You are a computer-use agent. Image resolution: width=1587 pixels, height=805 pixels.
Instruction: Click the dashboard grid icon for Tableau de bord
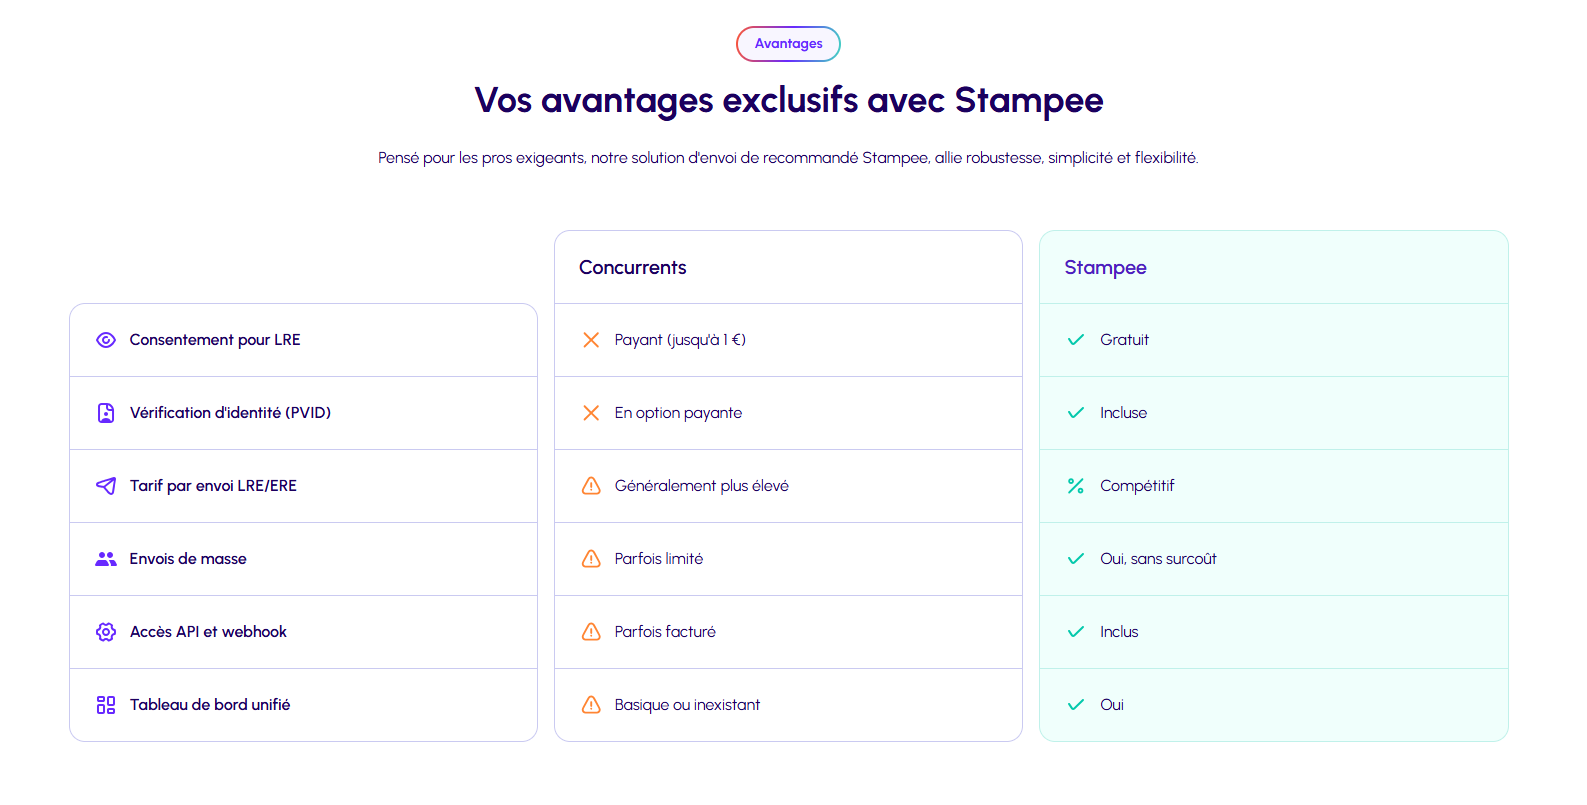[x=106, y=705]
